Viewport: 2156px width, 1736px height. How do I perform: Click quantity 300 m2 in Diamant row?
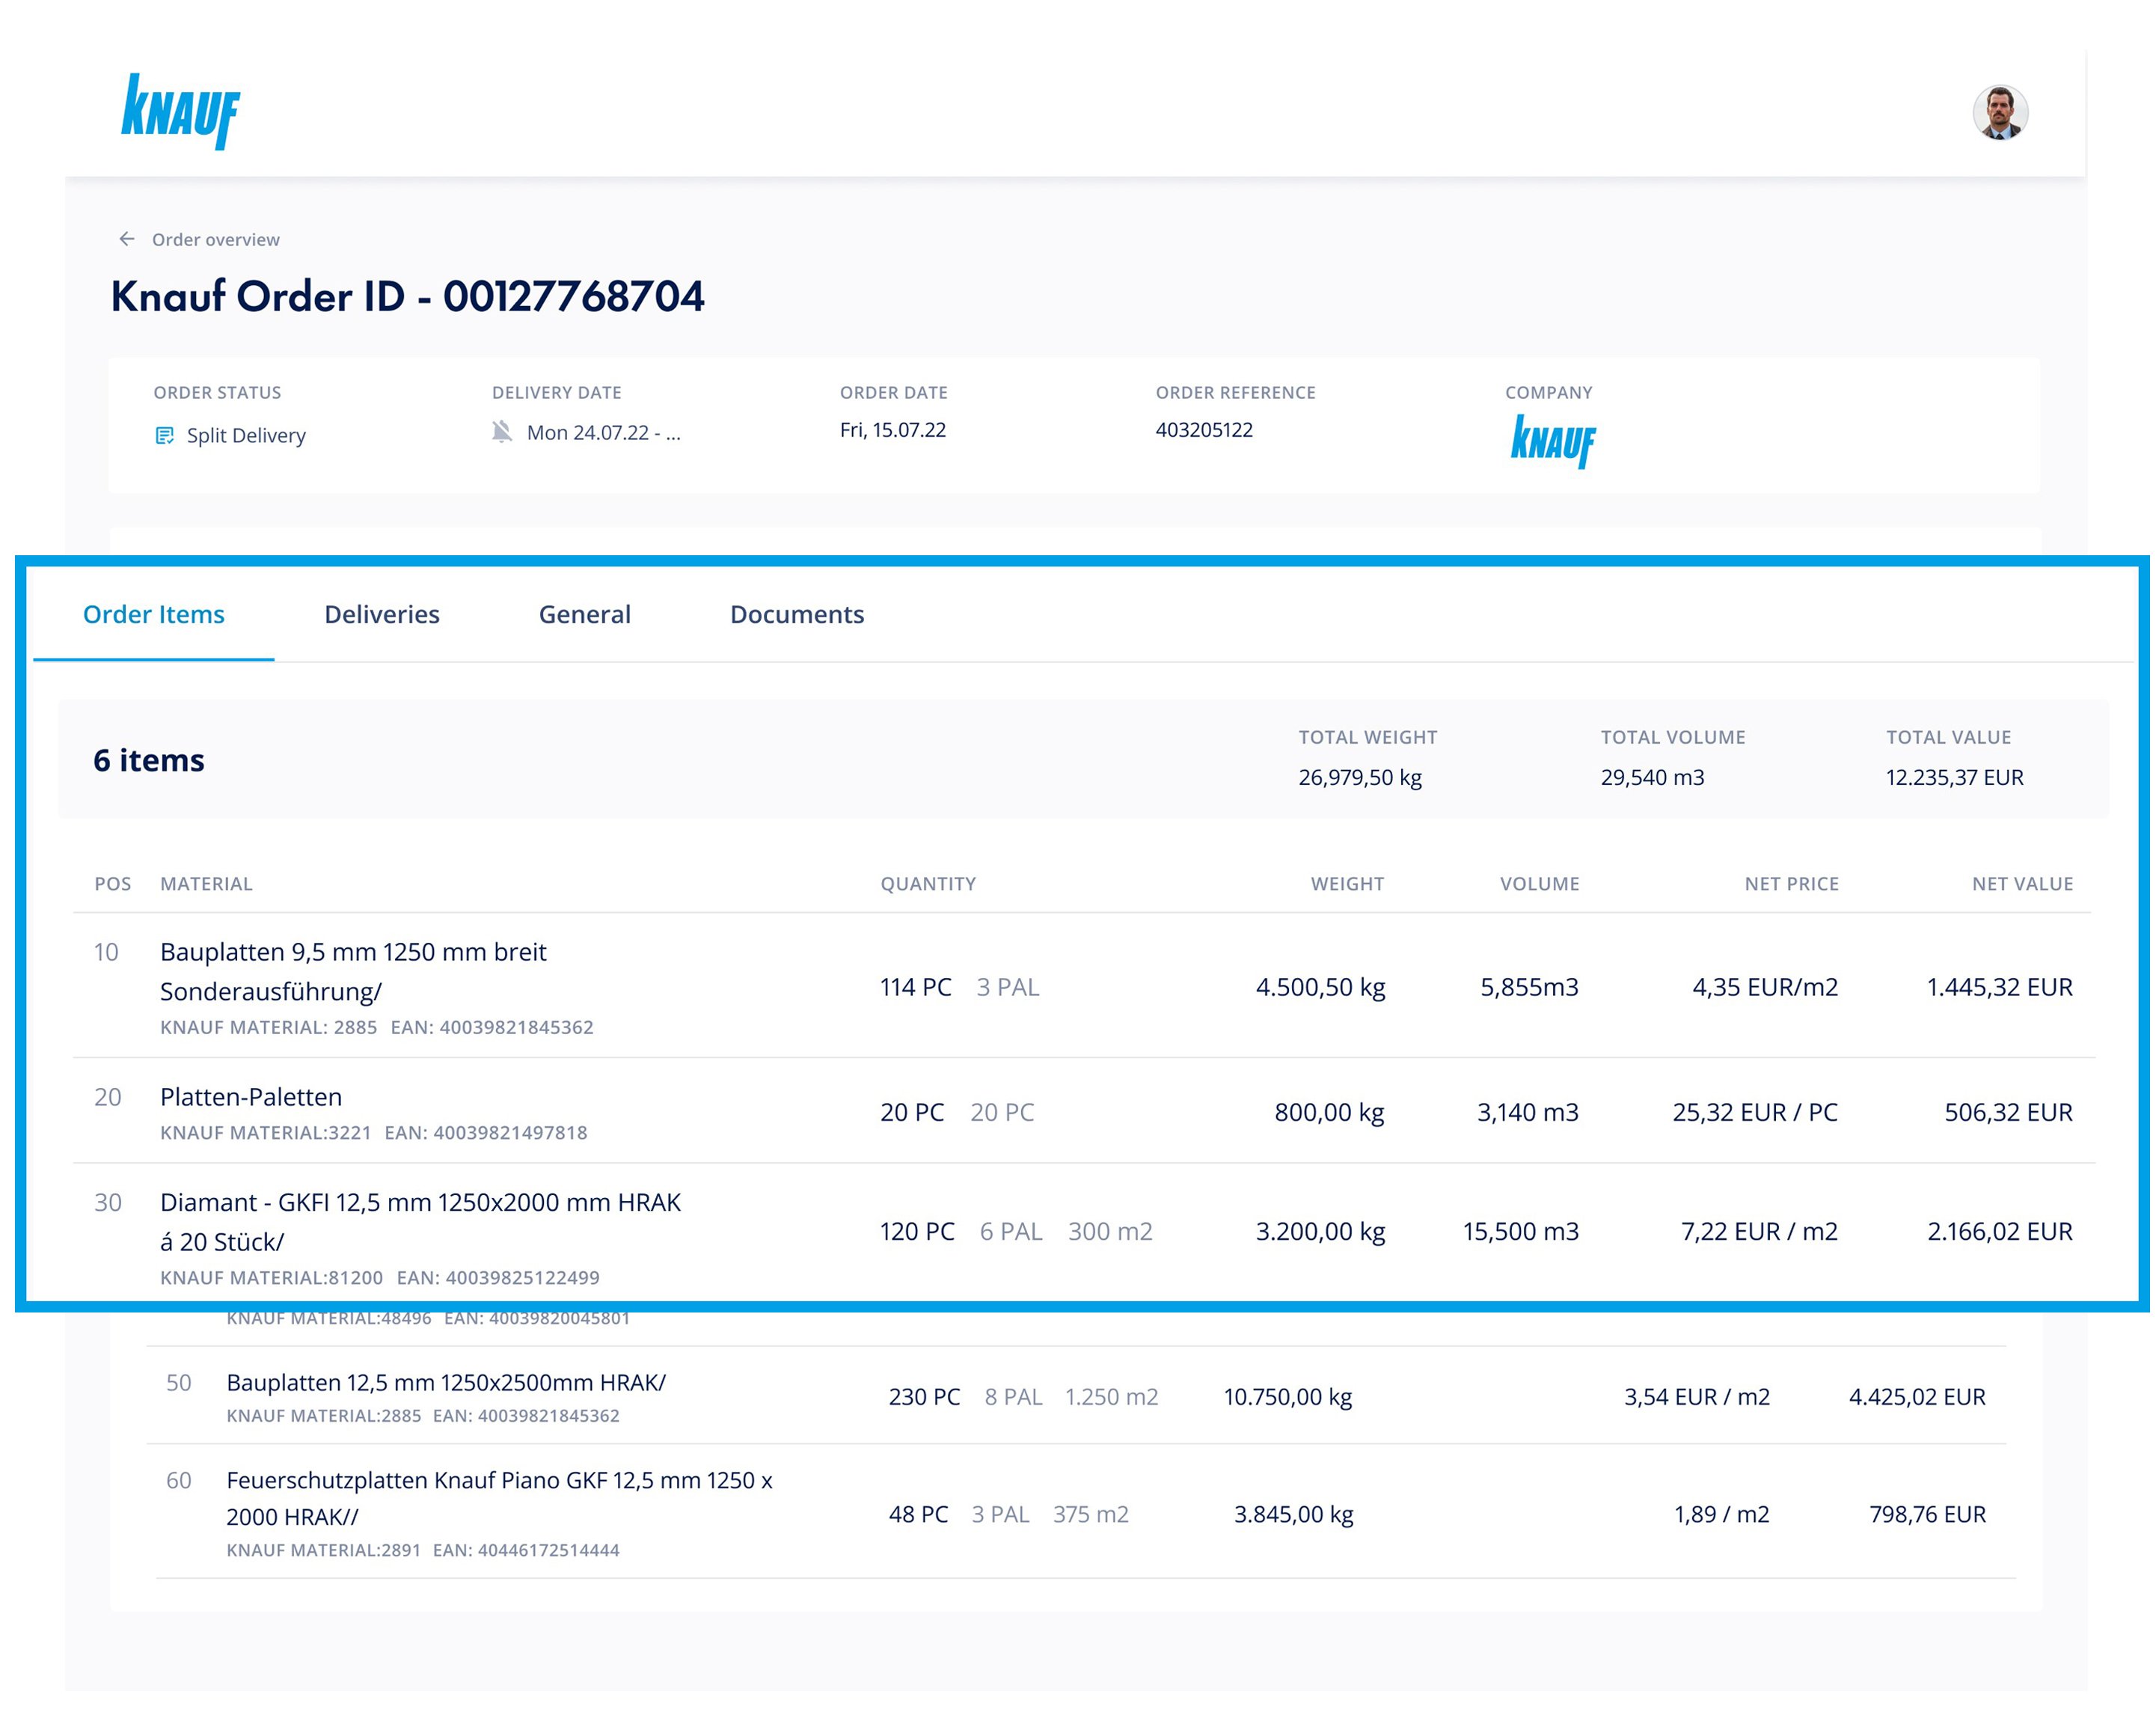coord(1110,1231)
